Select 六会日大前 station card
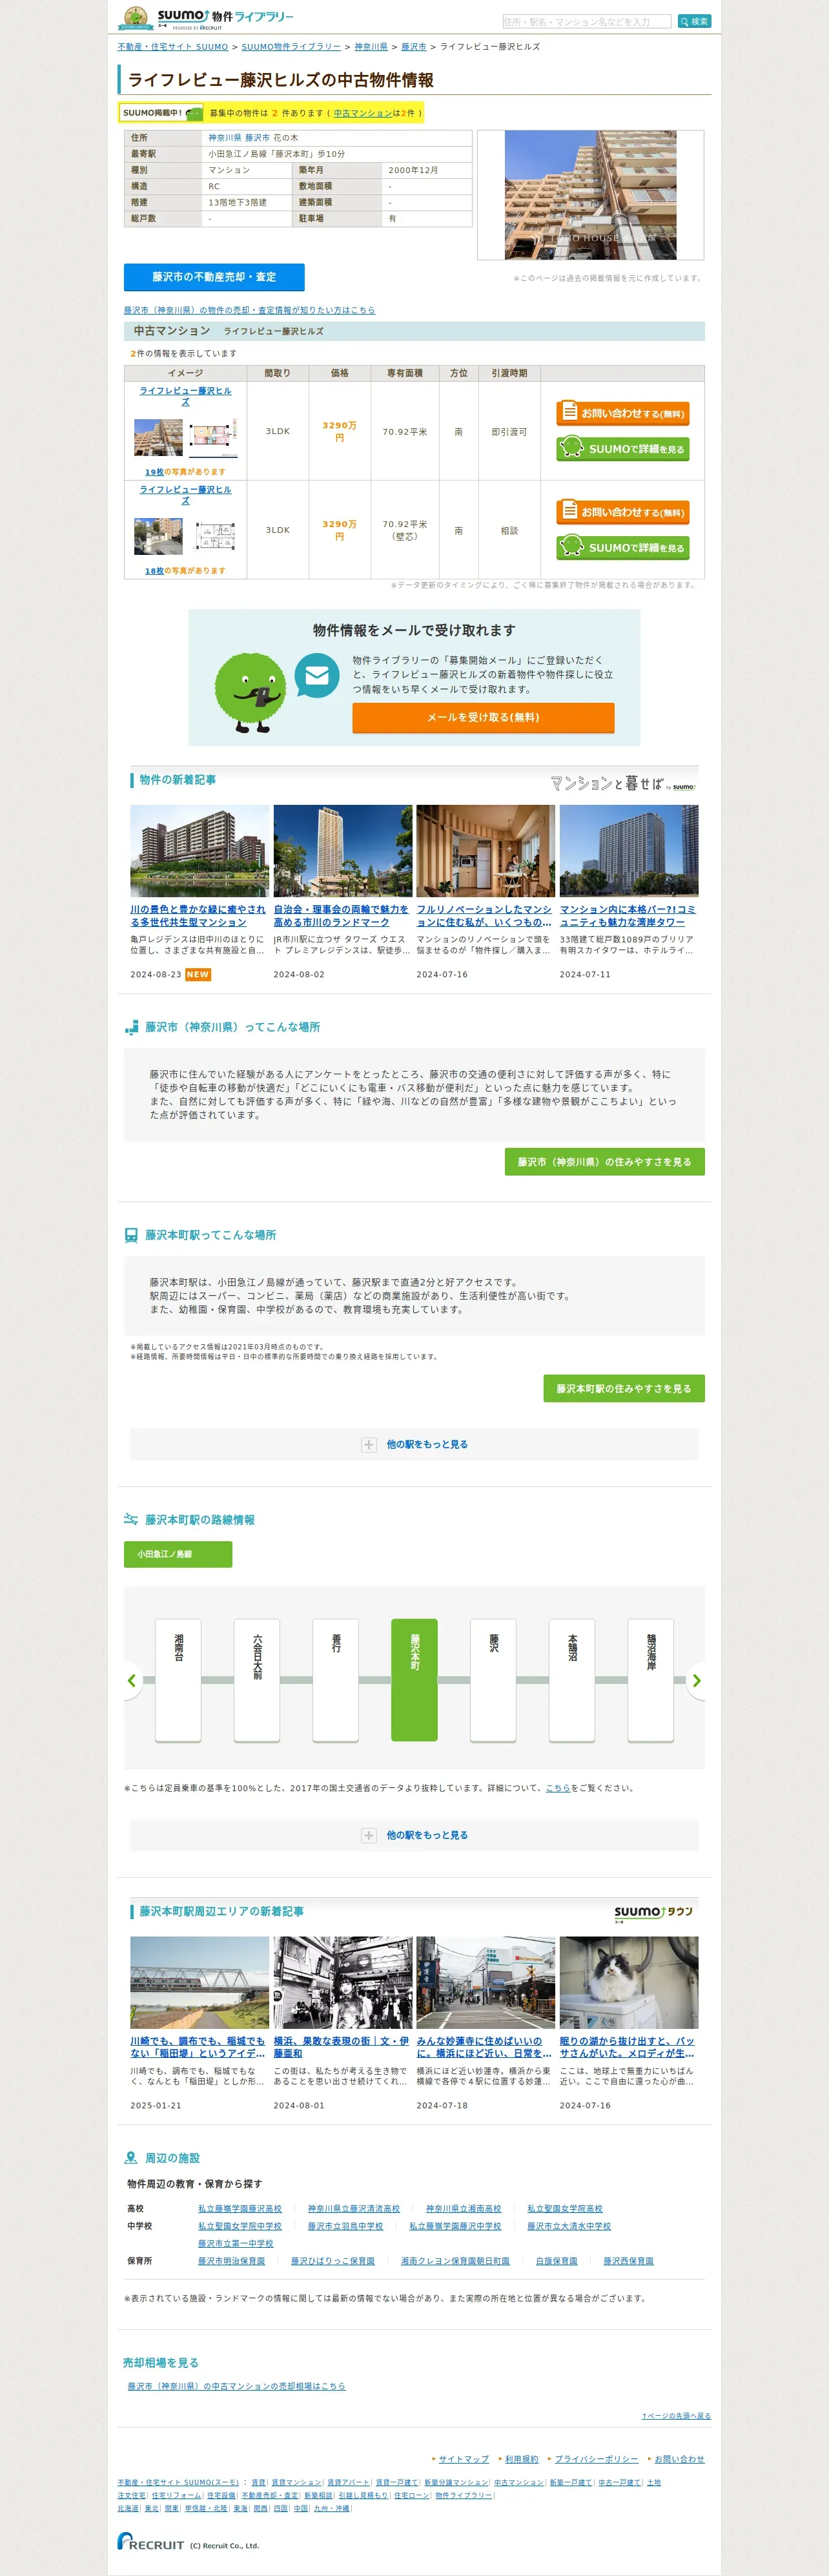This screenshot has height=2576, width=829. [257, 1680]
